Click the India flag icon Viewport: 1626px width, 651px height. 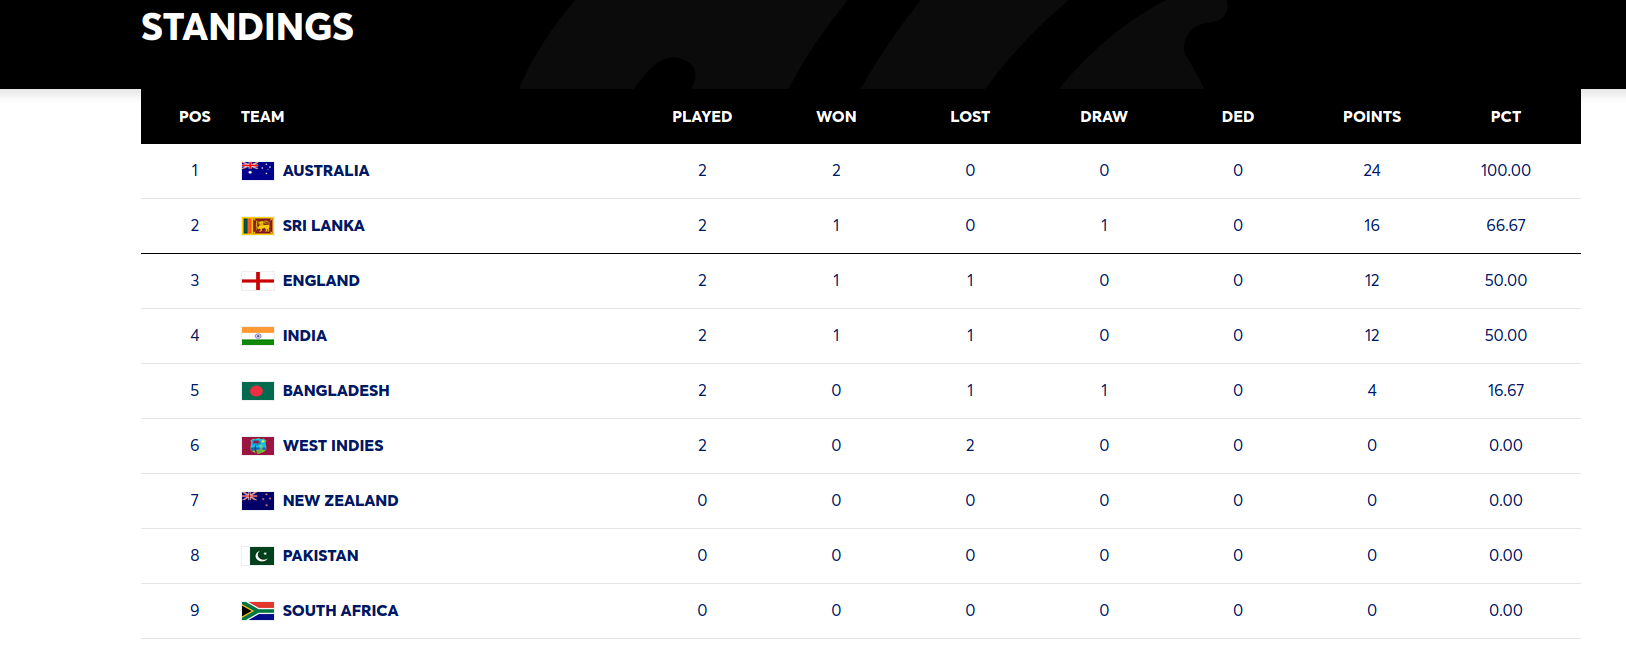pos(257,336)
